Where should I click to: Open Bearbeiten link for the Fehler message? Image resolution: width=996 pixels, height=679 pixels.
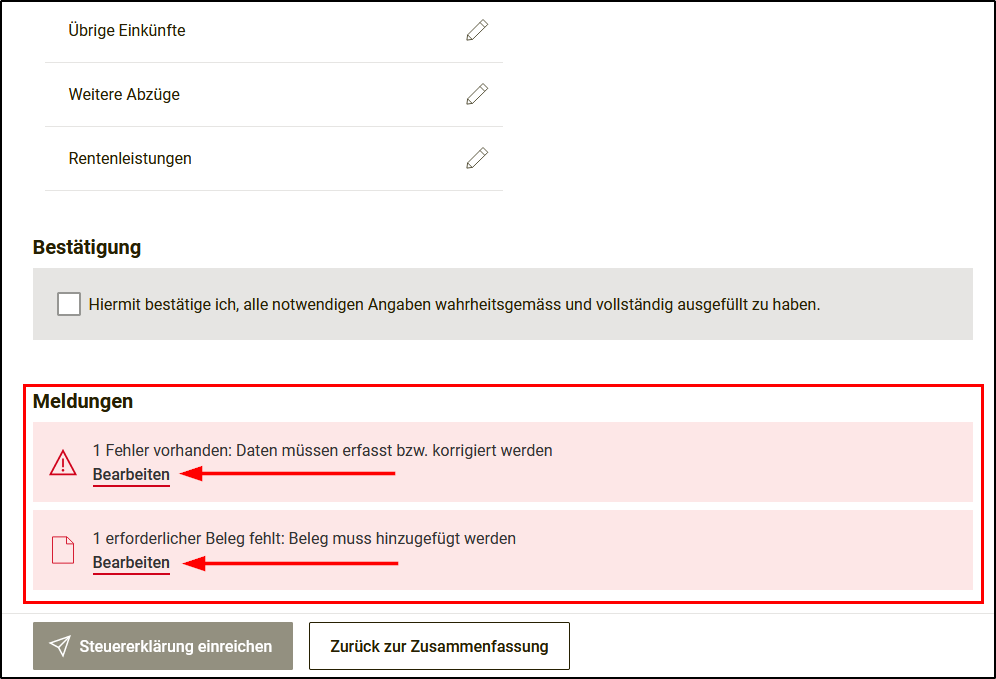(x=131, y=475)
